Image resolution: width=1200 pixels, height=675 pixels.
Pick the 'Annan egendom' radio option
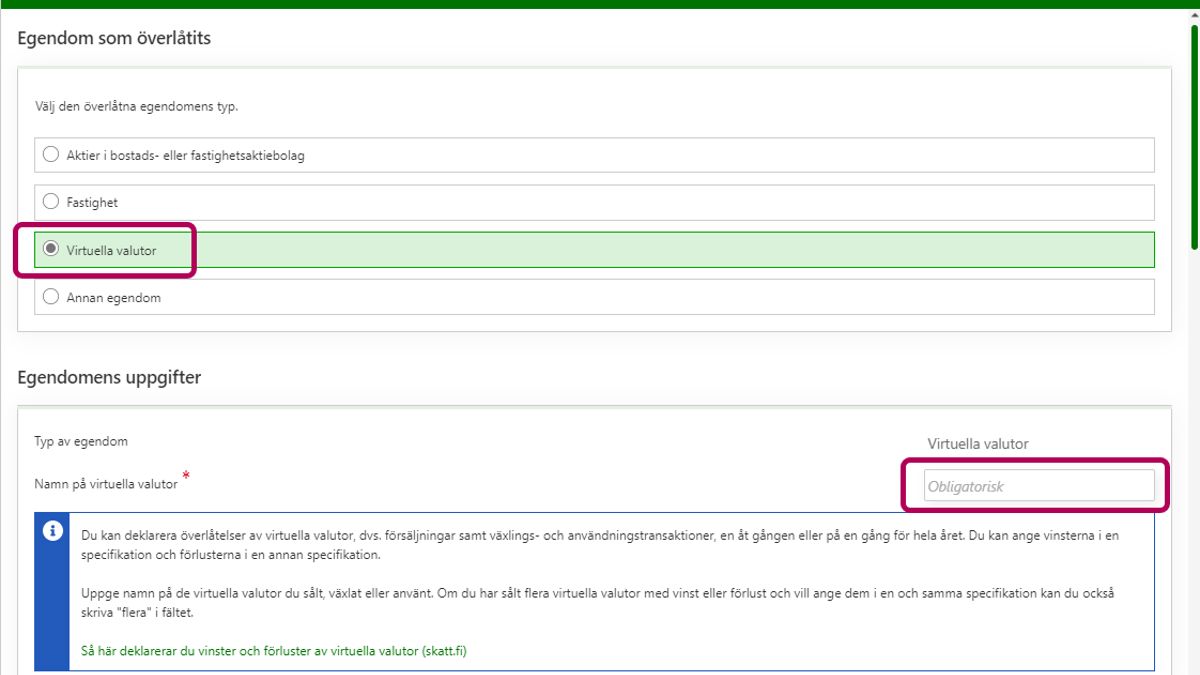click(x=51, y=297)
